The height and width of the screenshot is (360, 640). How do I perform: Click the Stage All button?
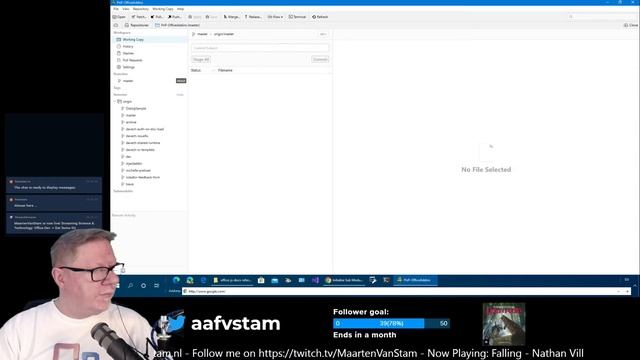click(x=201, y=60)
